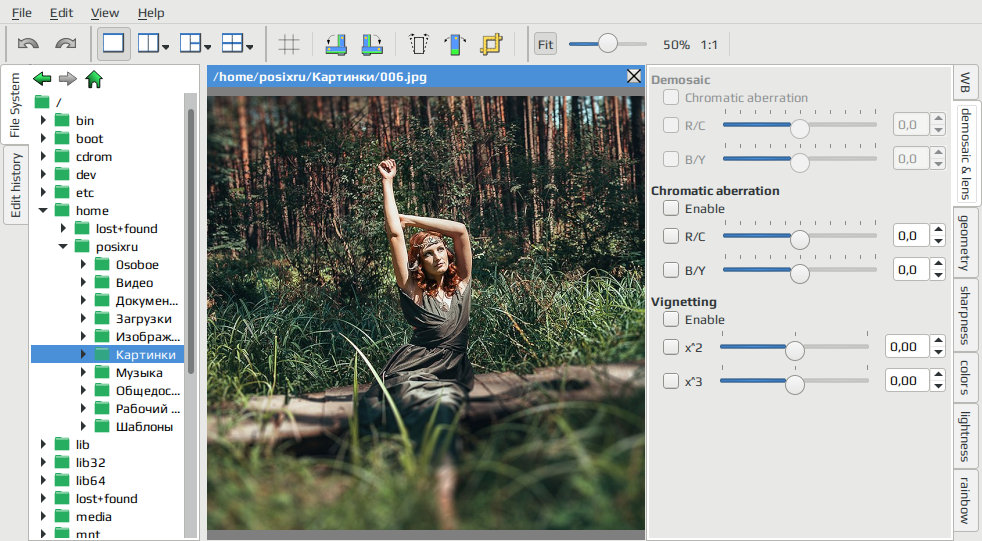Select the four-pane grid view icon
This screenshot has width=982, height=541.
coord(232,43)
